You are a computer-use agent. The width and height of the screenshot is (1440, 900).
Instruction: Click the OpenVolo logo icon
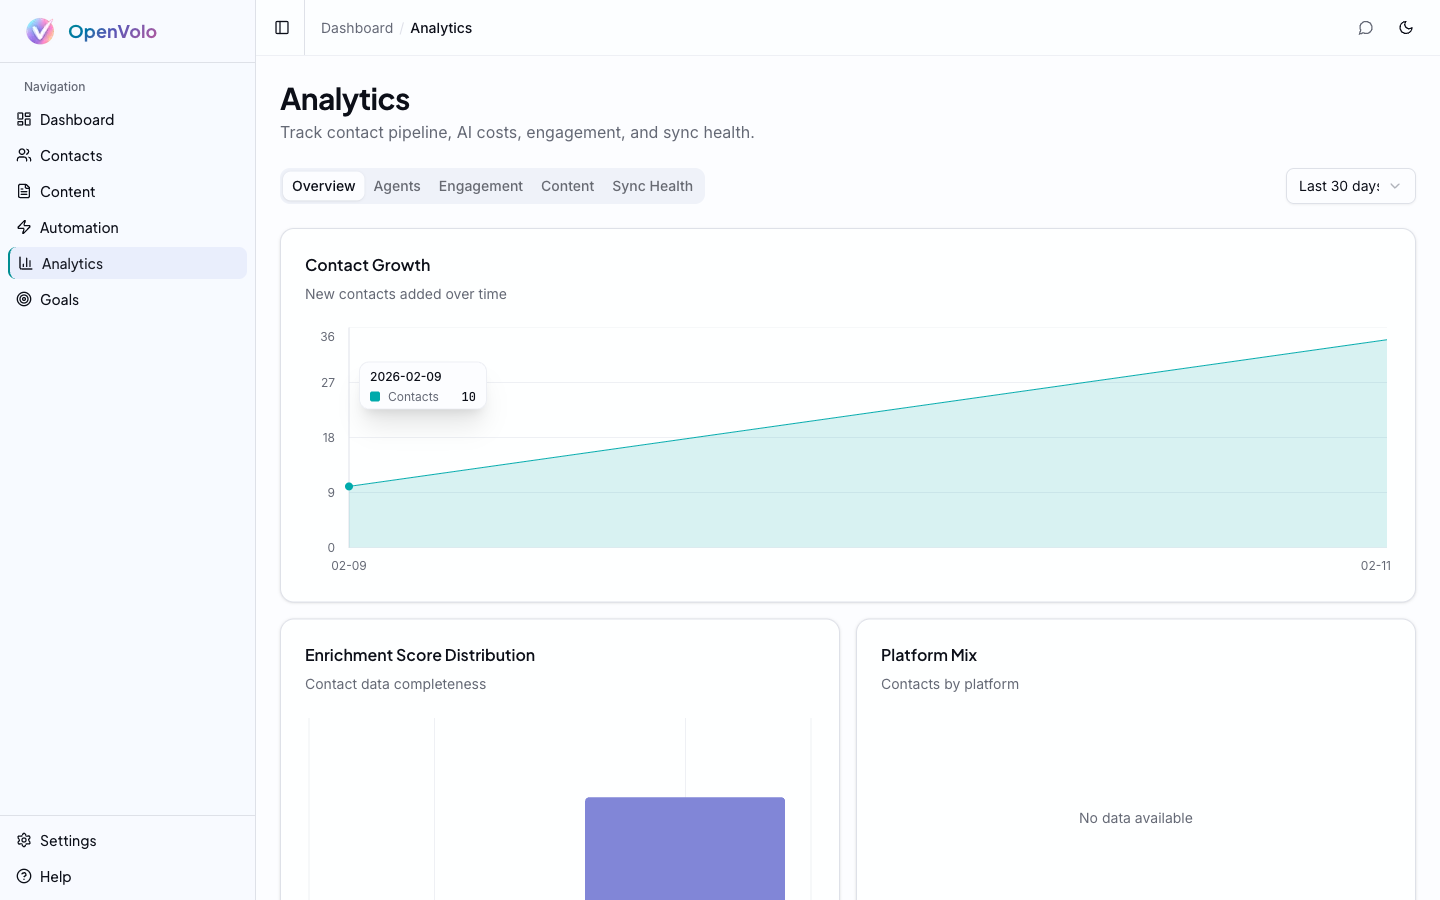40,31
